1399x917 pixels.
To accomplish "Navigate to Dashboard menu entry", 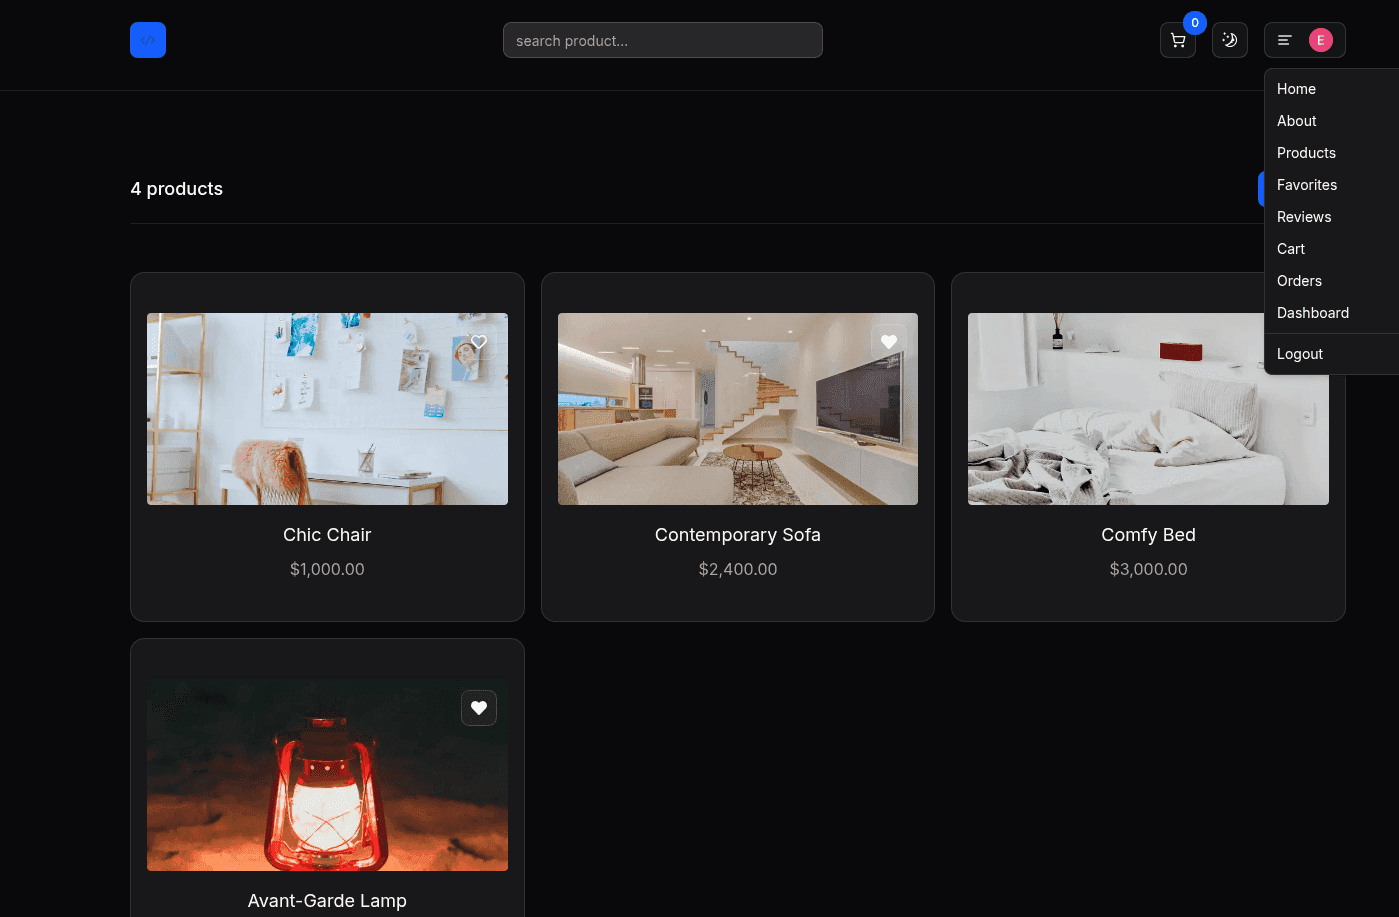I will (1312, 313).
